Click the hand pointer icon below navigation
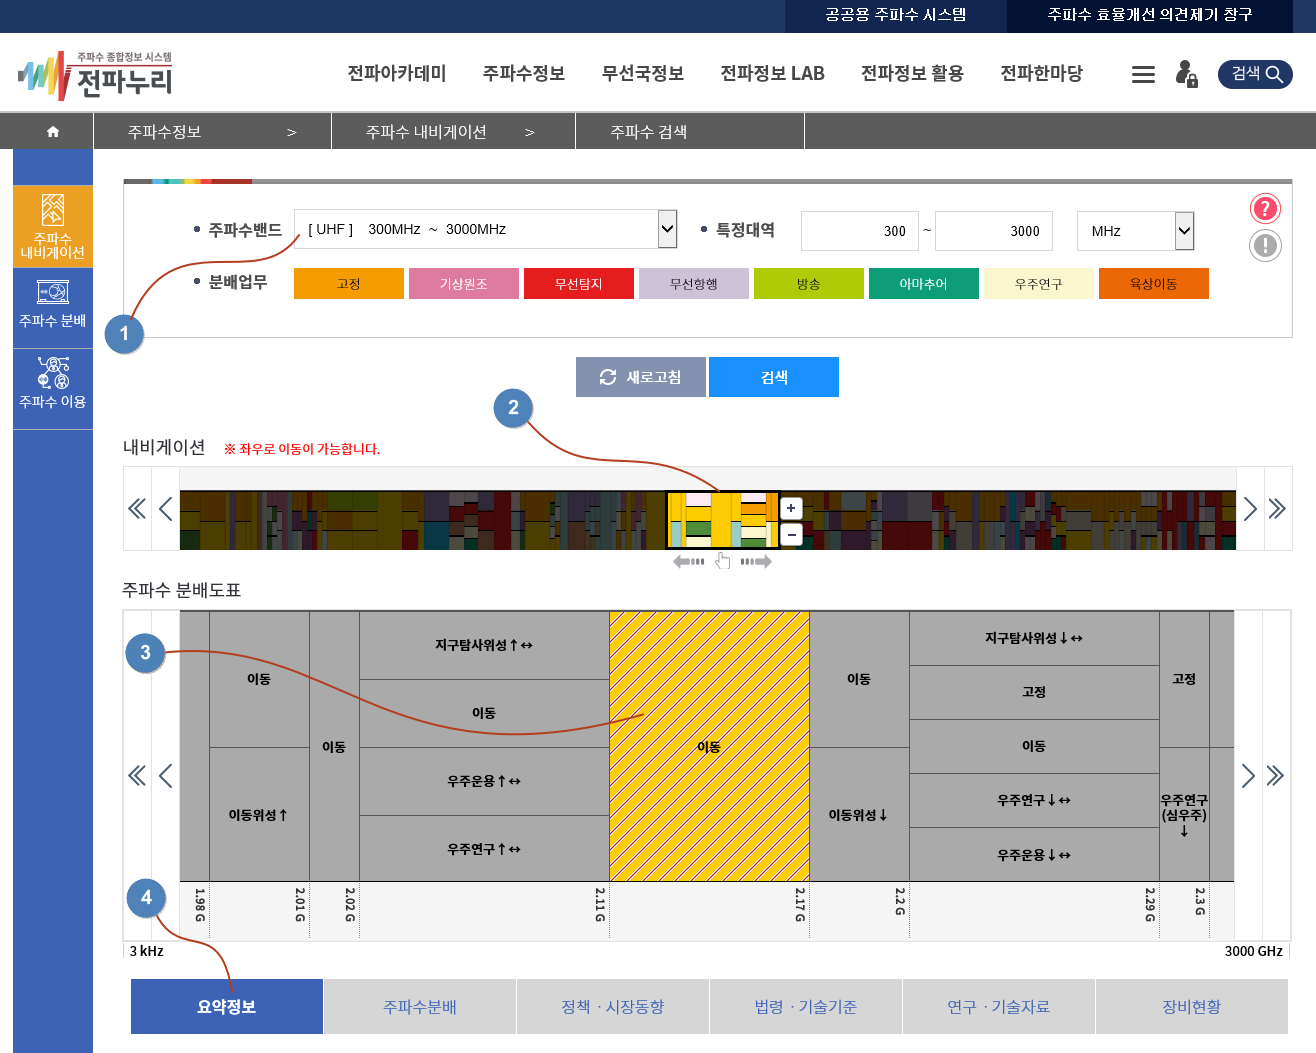Viewport: 1316px width, 1053px height. [722, 562]
